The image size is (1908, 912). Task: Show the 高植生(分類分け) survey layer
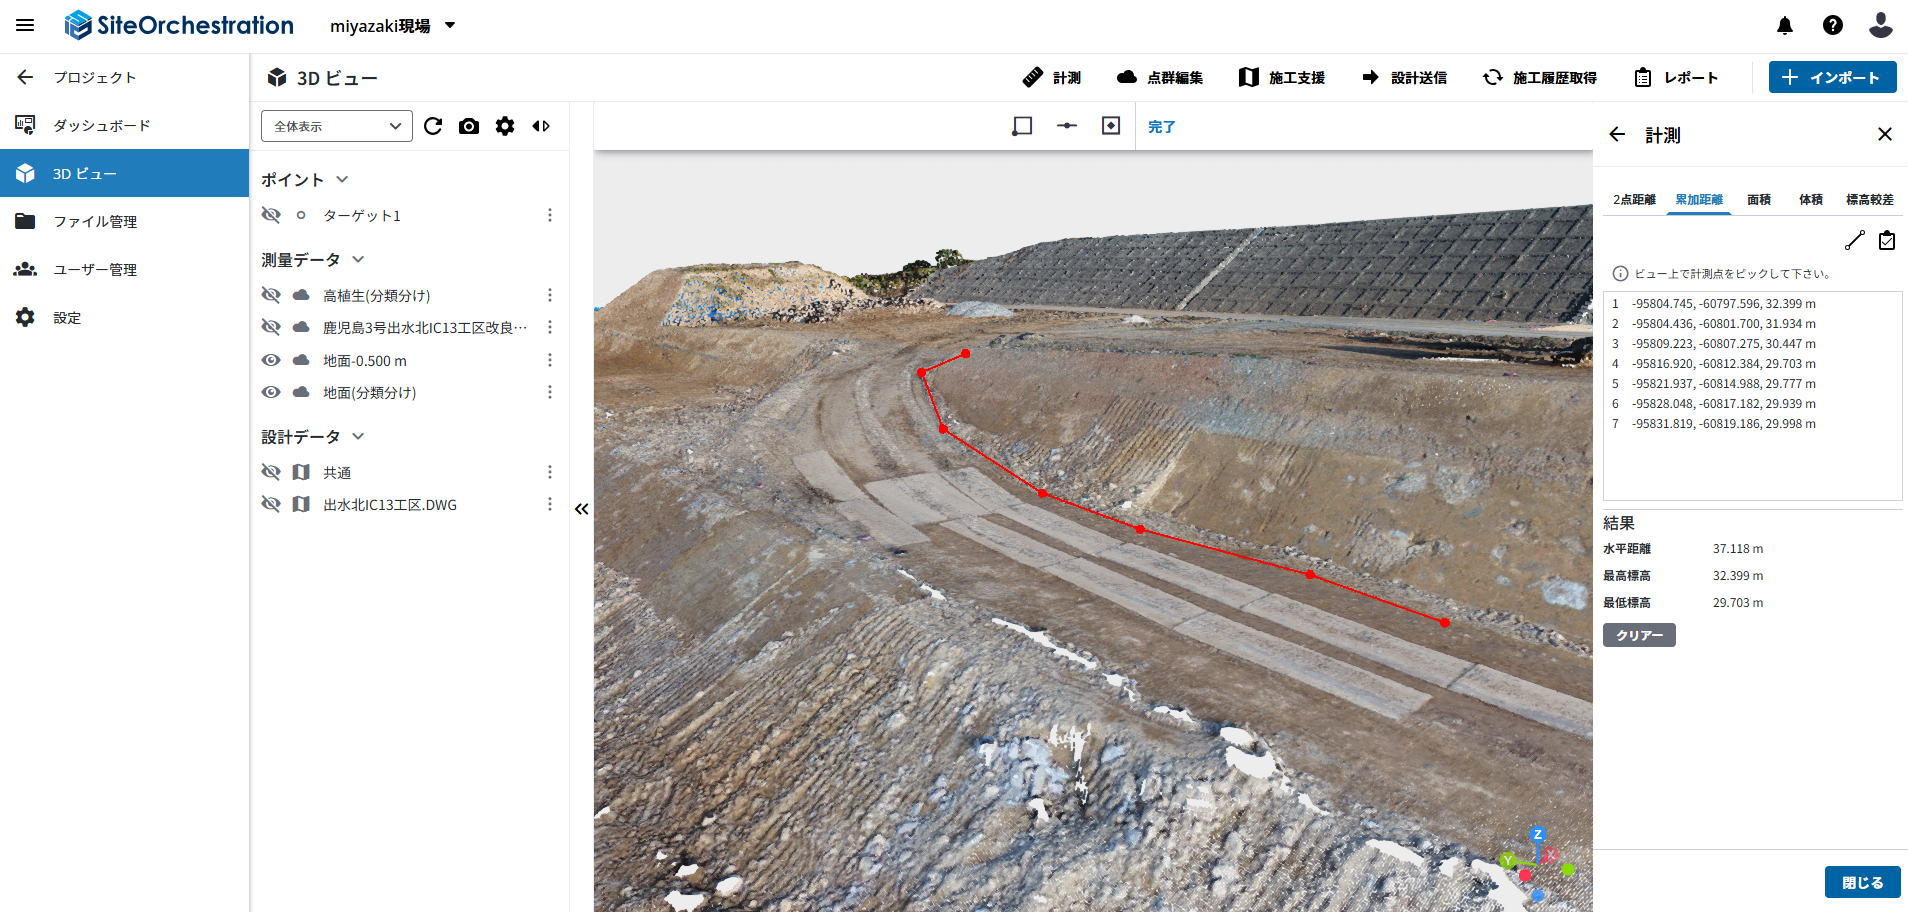[x=271, y=295]
